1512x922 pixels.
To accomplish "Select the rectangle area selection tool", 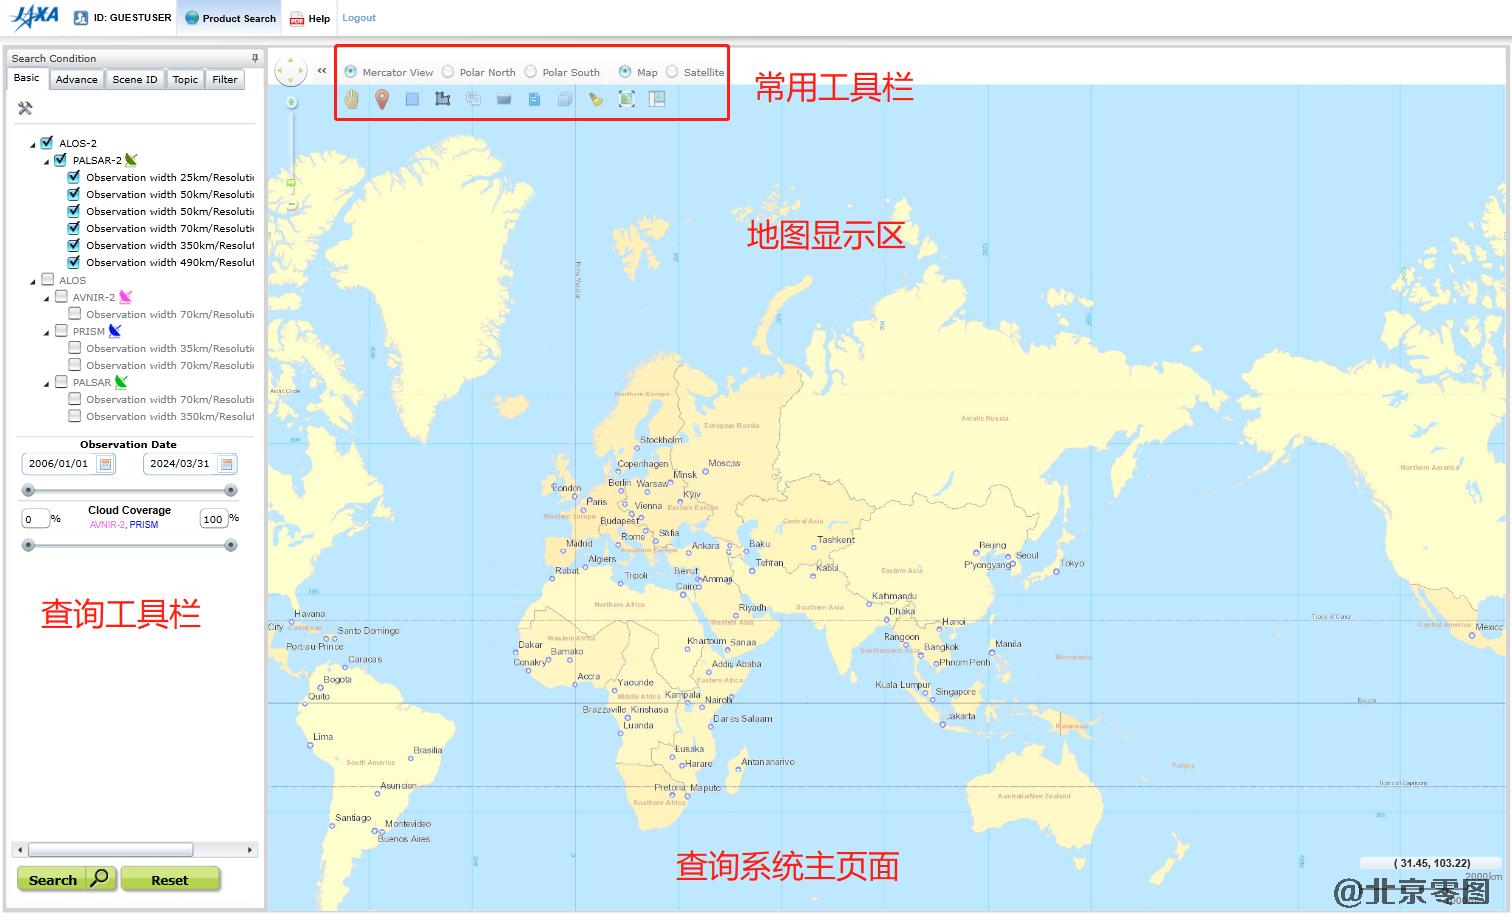I will [x=412, y=99].
